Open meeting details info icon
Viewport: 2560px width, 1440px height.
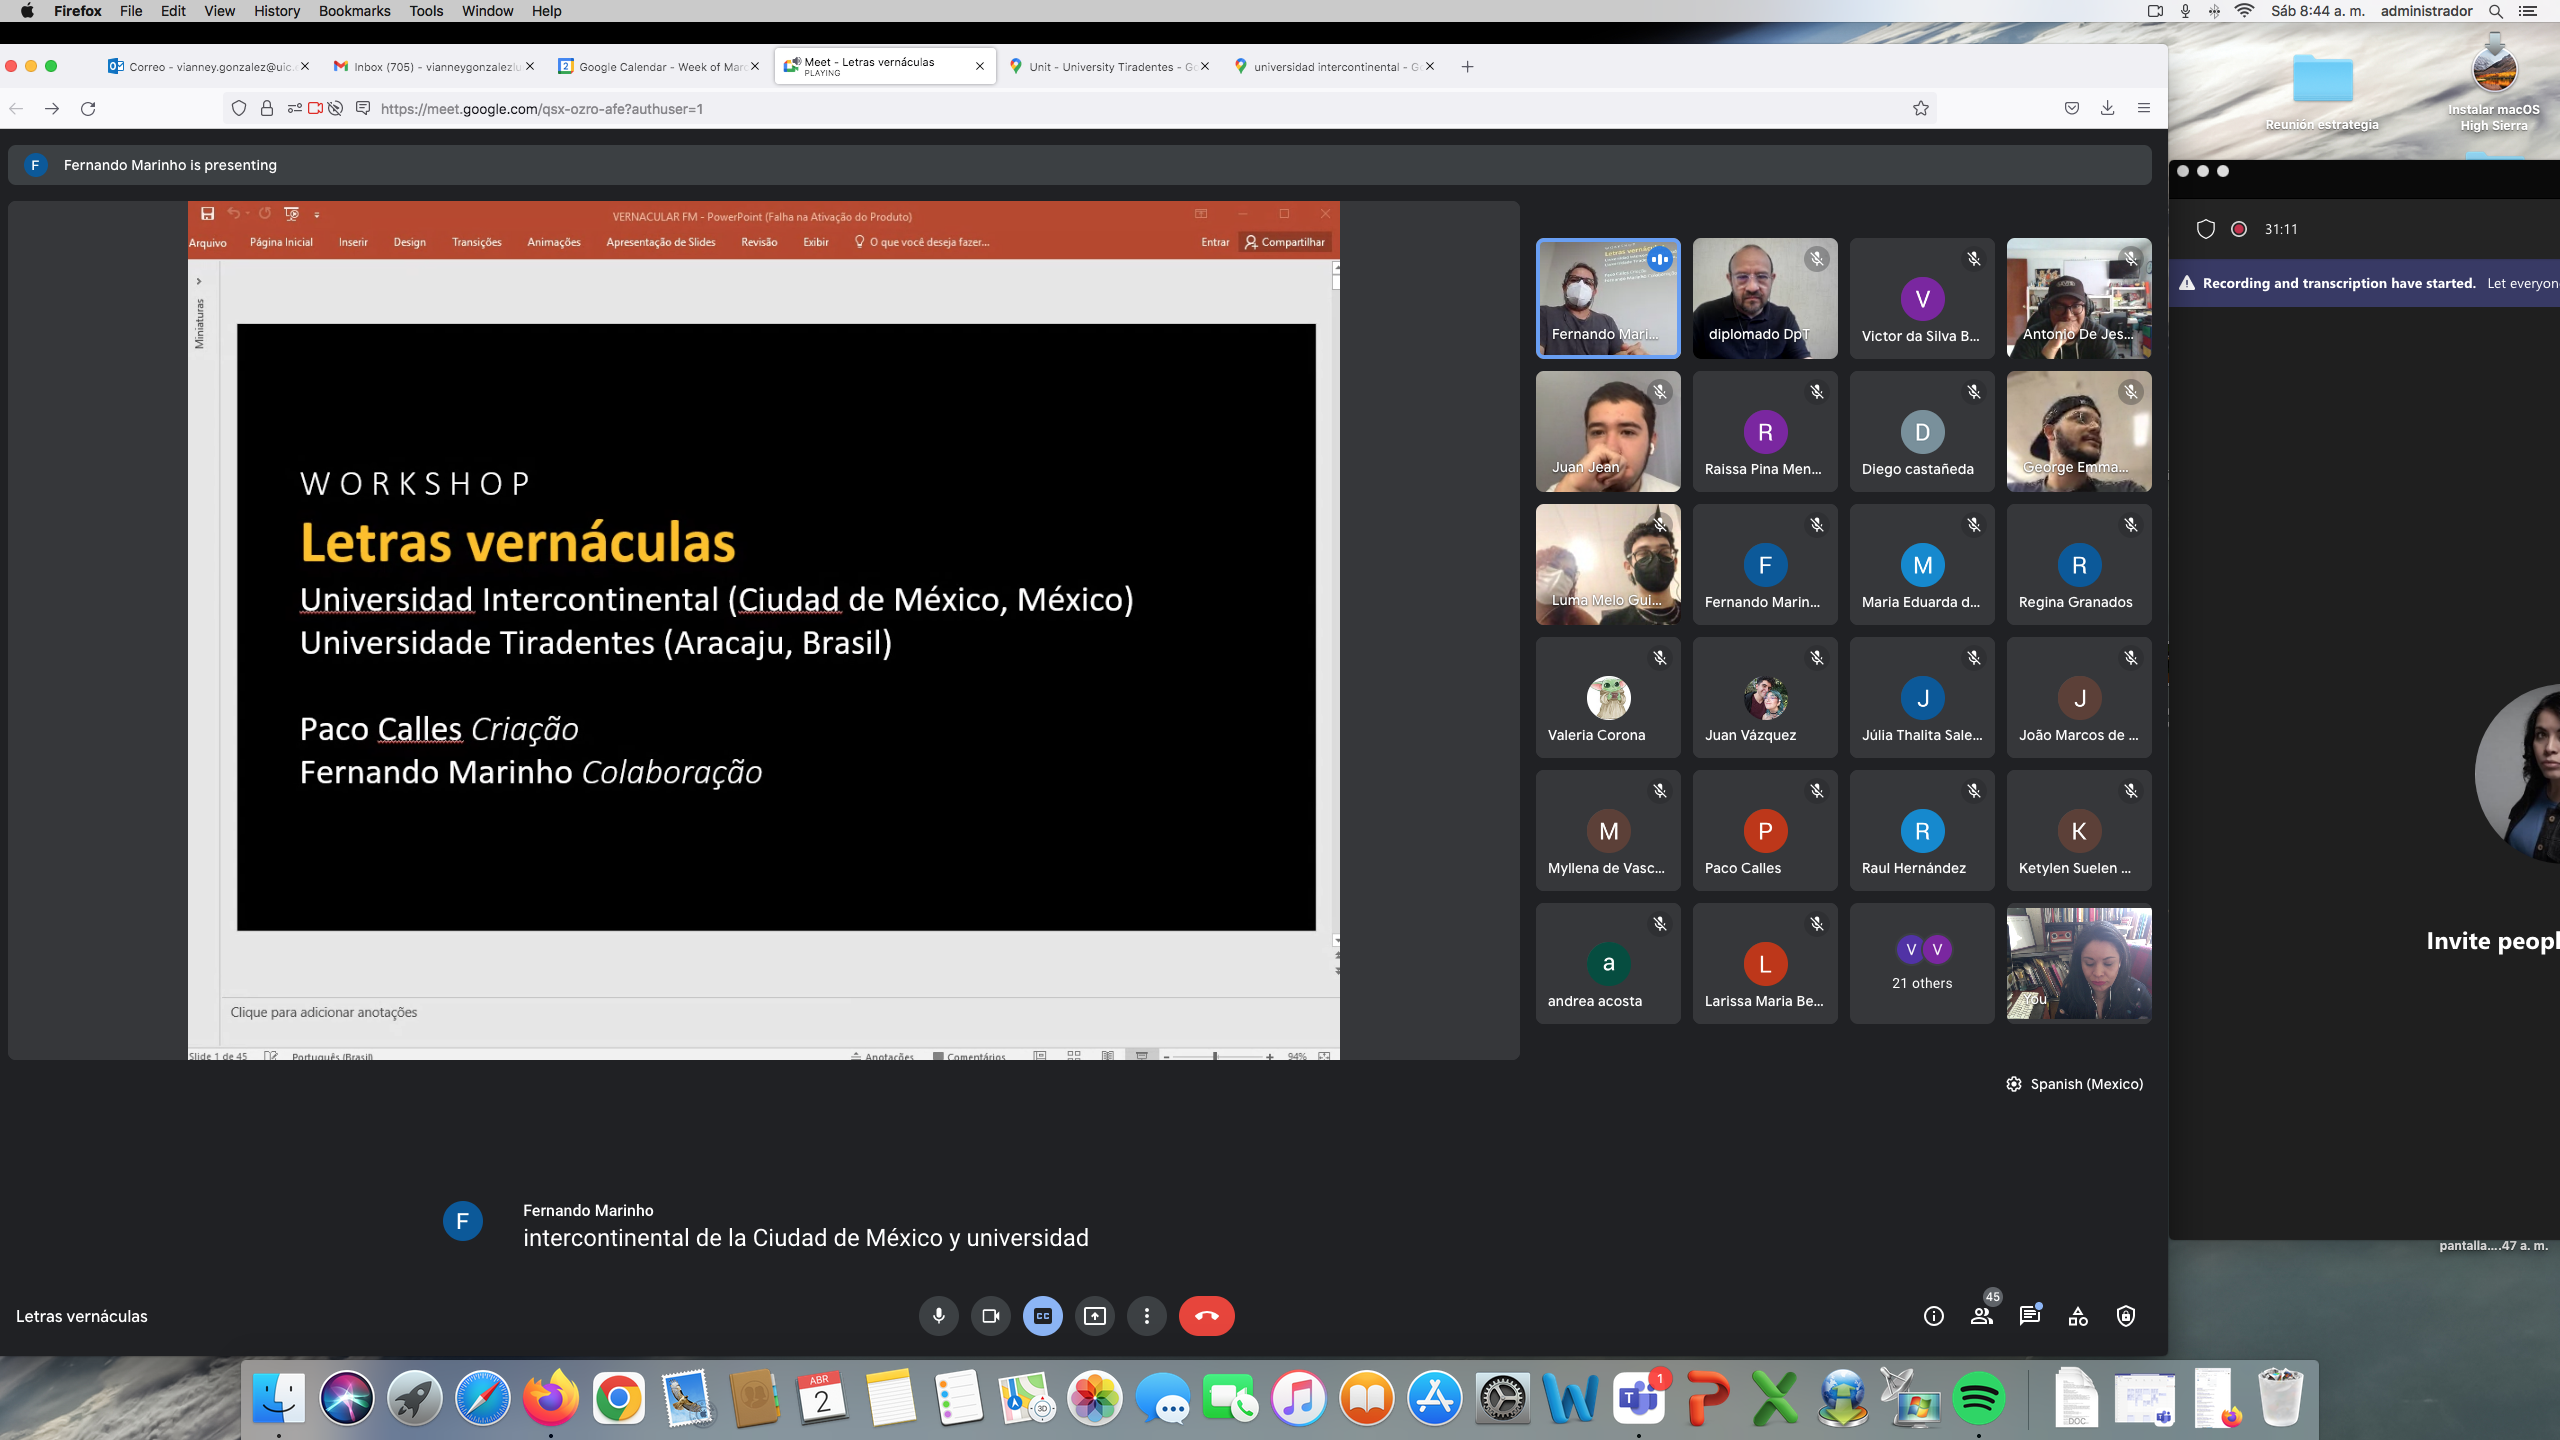pyautogui.click(x=1934, y=1316)
